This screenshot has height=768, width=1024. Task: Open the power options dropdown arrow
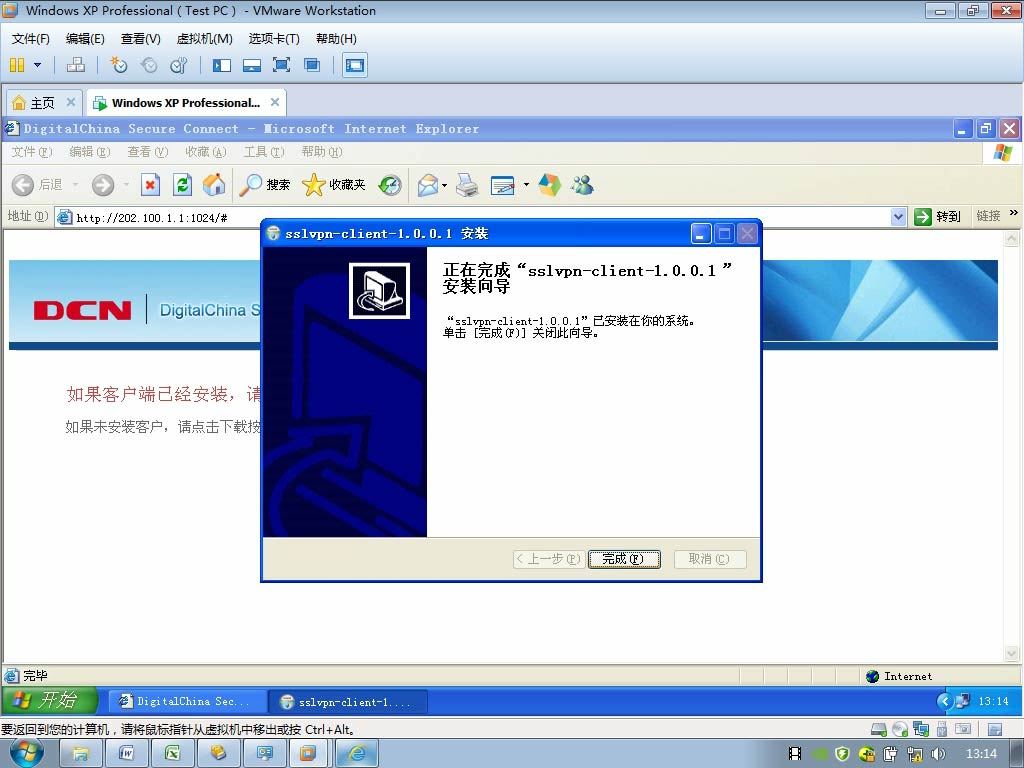pos(37,65)
